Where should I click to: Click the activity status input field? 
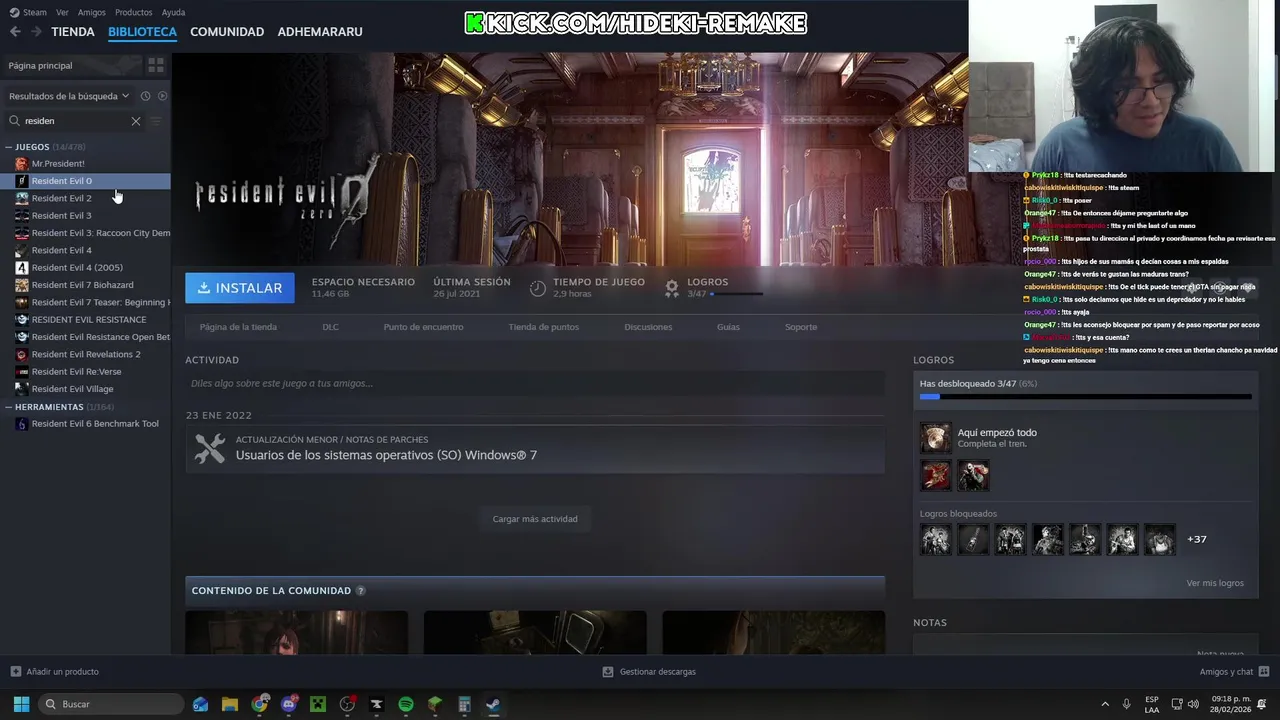coord(535,383)
